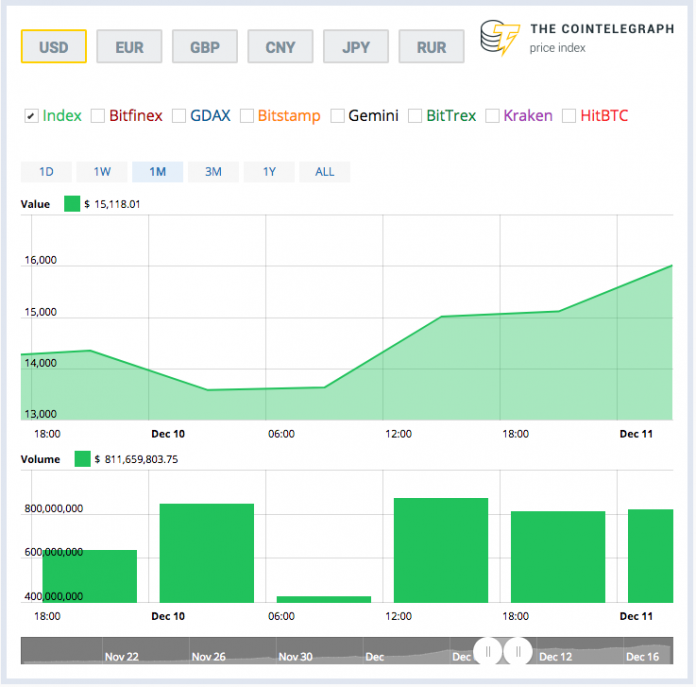Click the left range slider handle
The image size is (696, 687).
click(489, 651)
